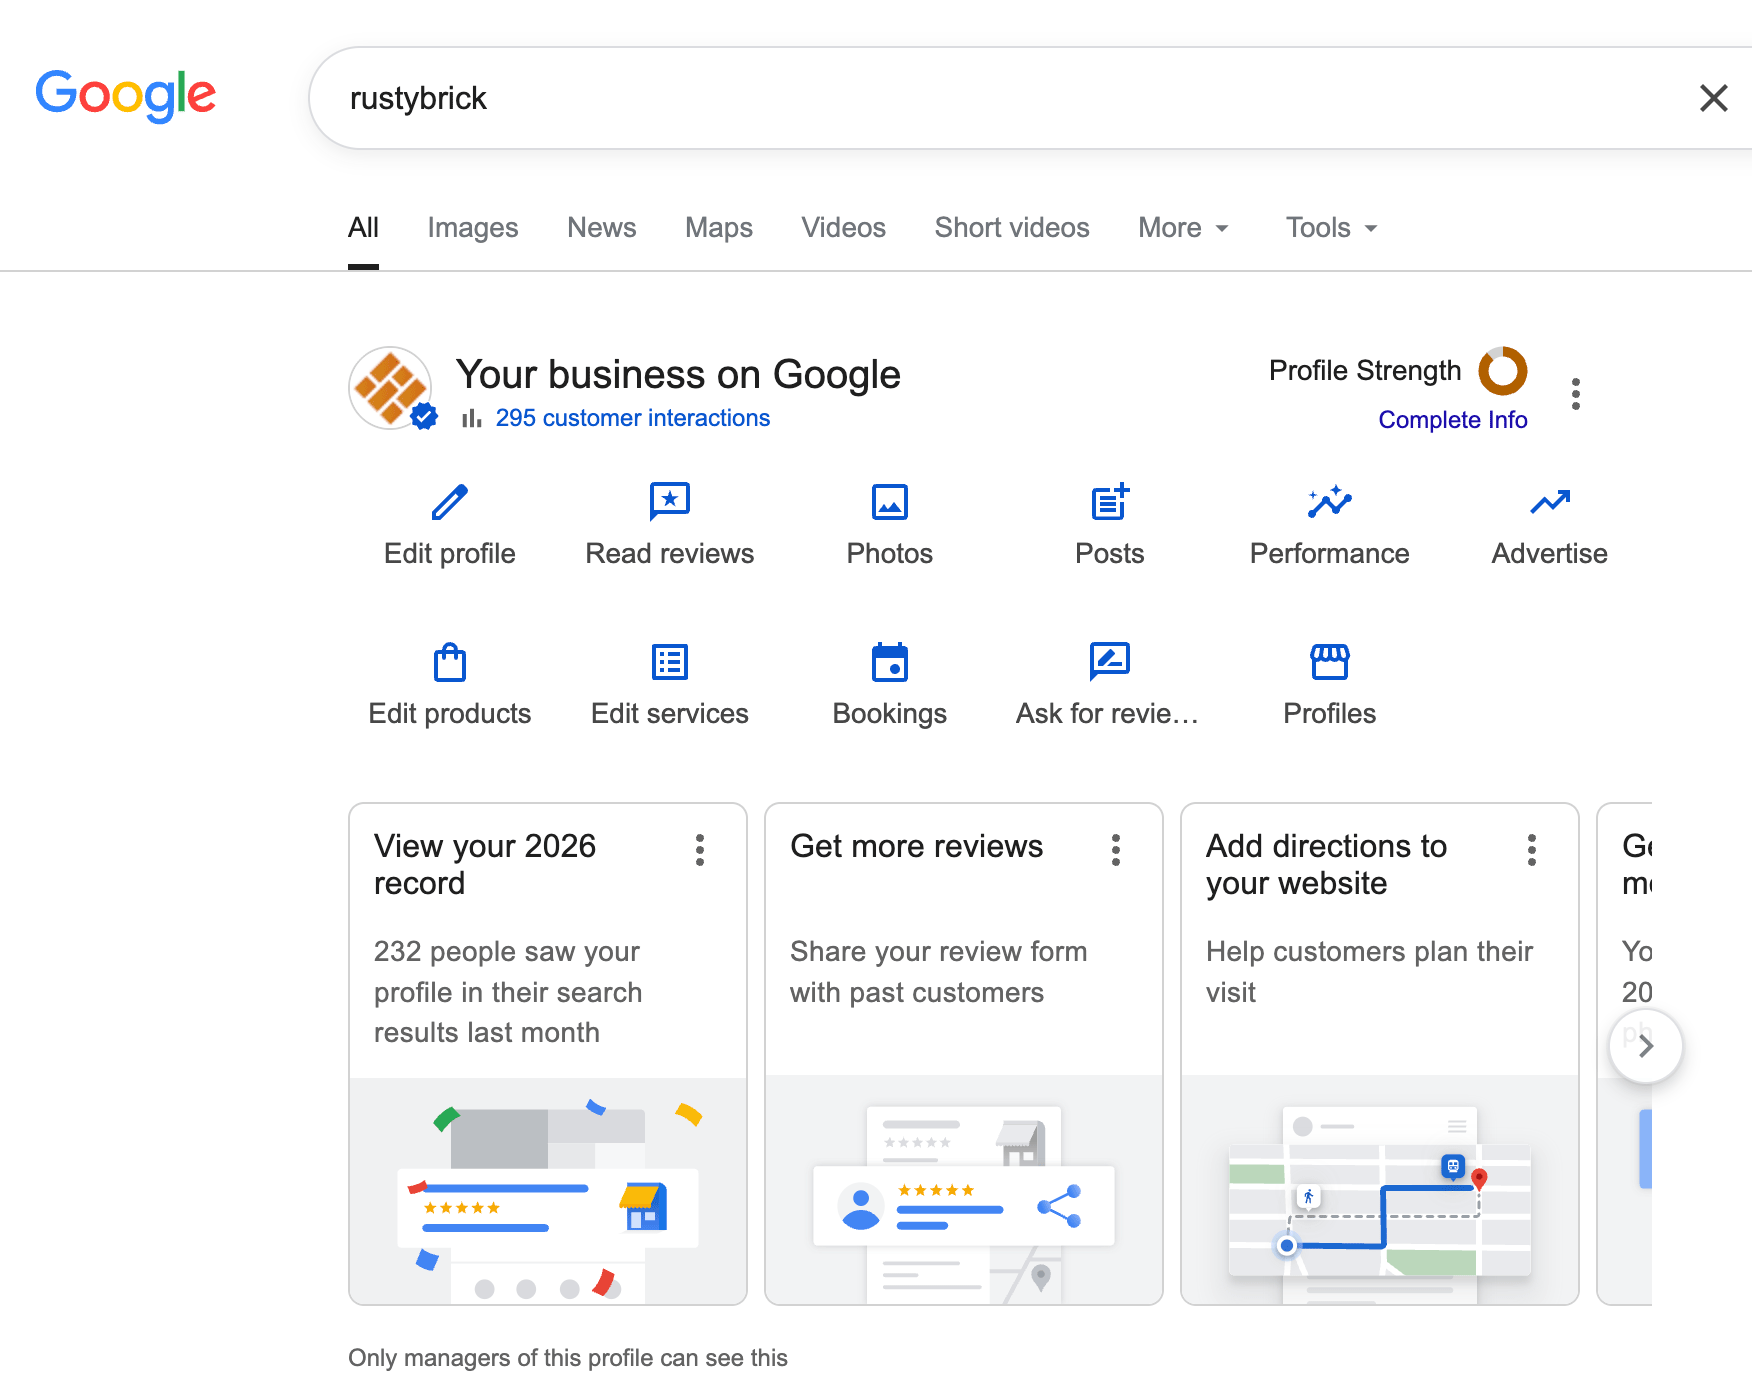Click 'Help customers plan their visit' text
The image size is (1752, 1386).
tap(1370, 972)
